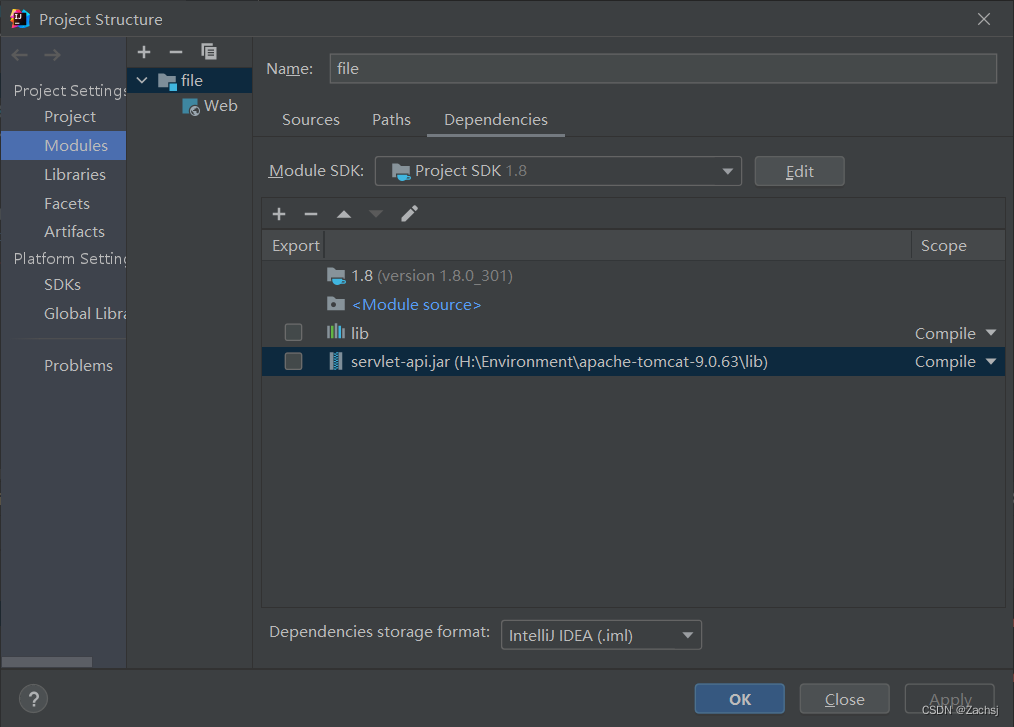
Task: Click the Apply button
Action: (950, 699)
